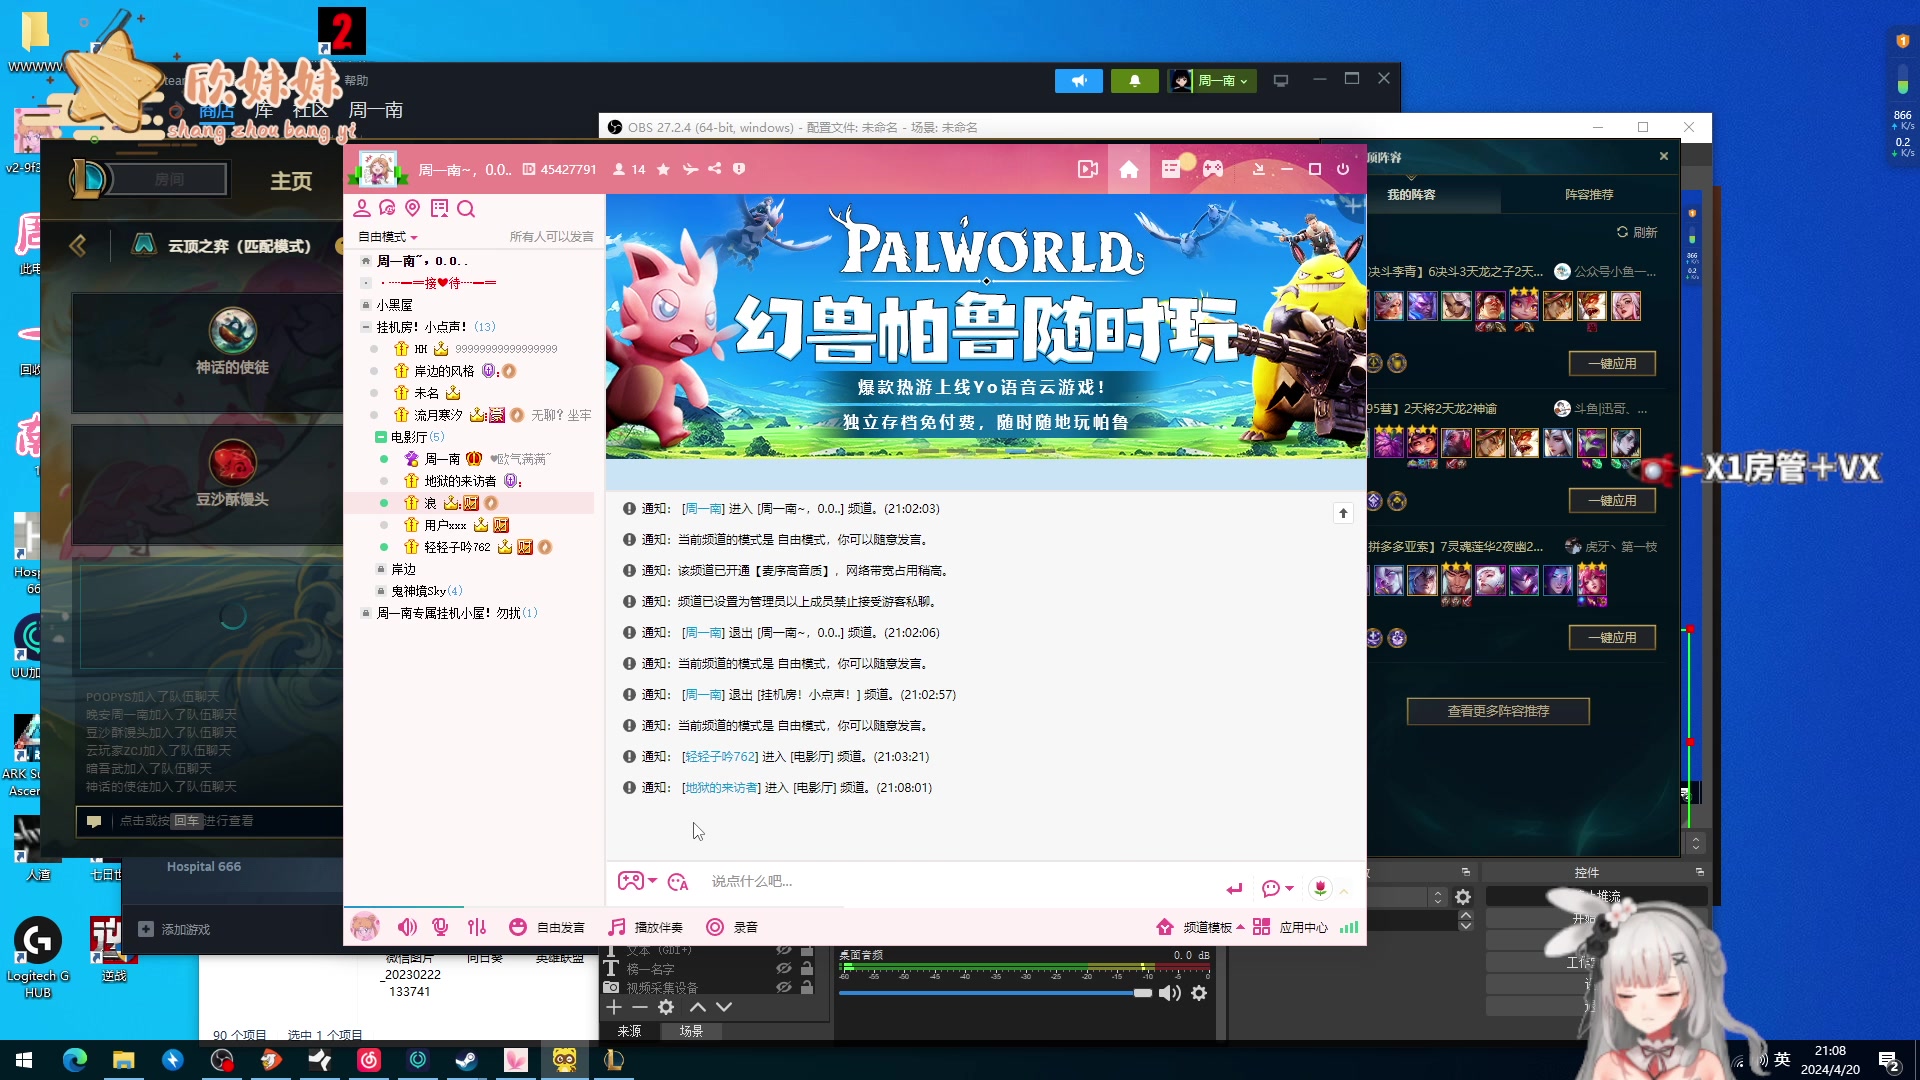Open OBS desktop audio settings gear
Image resolution: width=1920 pixels, height=1080 pixels.
1199,993
